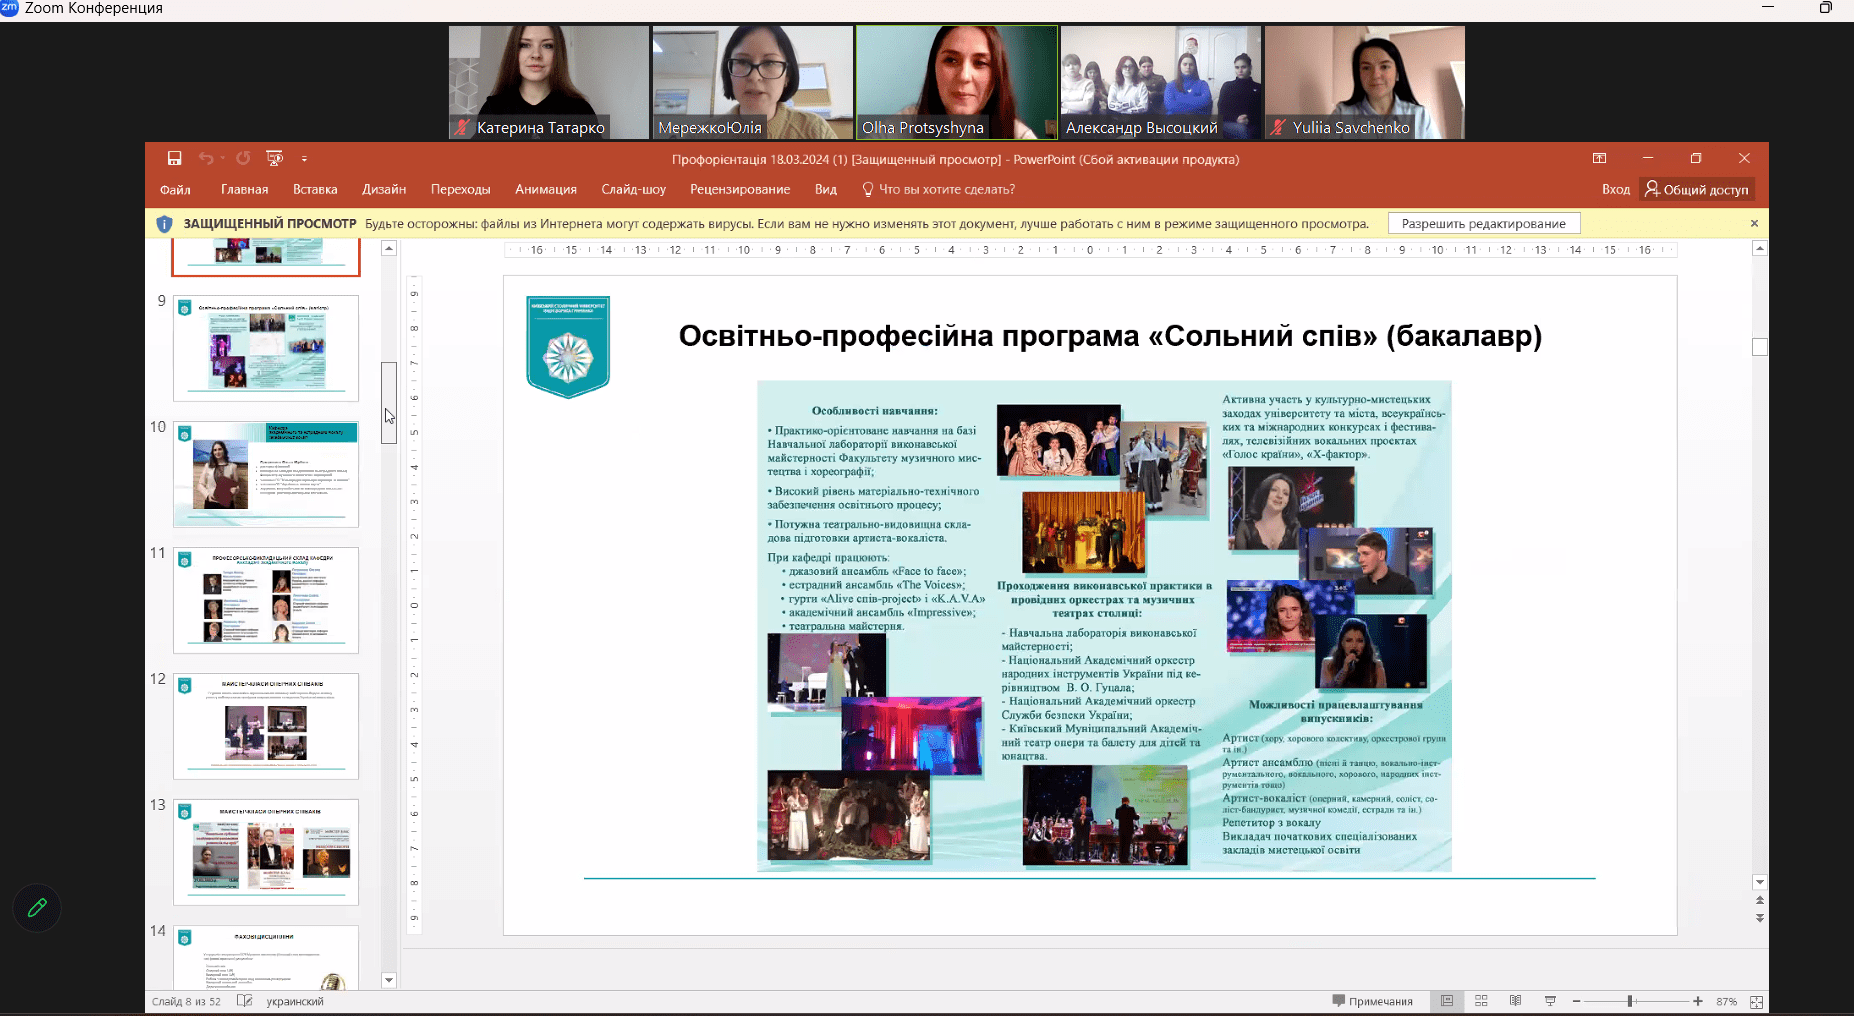The image size is (1854, 1016).
Task: Switch to slide sorter view
Action: [1481, 1001]
